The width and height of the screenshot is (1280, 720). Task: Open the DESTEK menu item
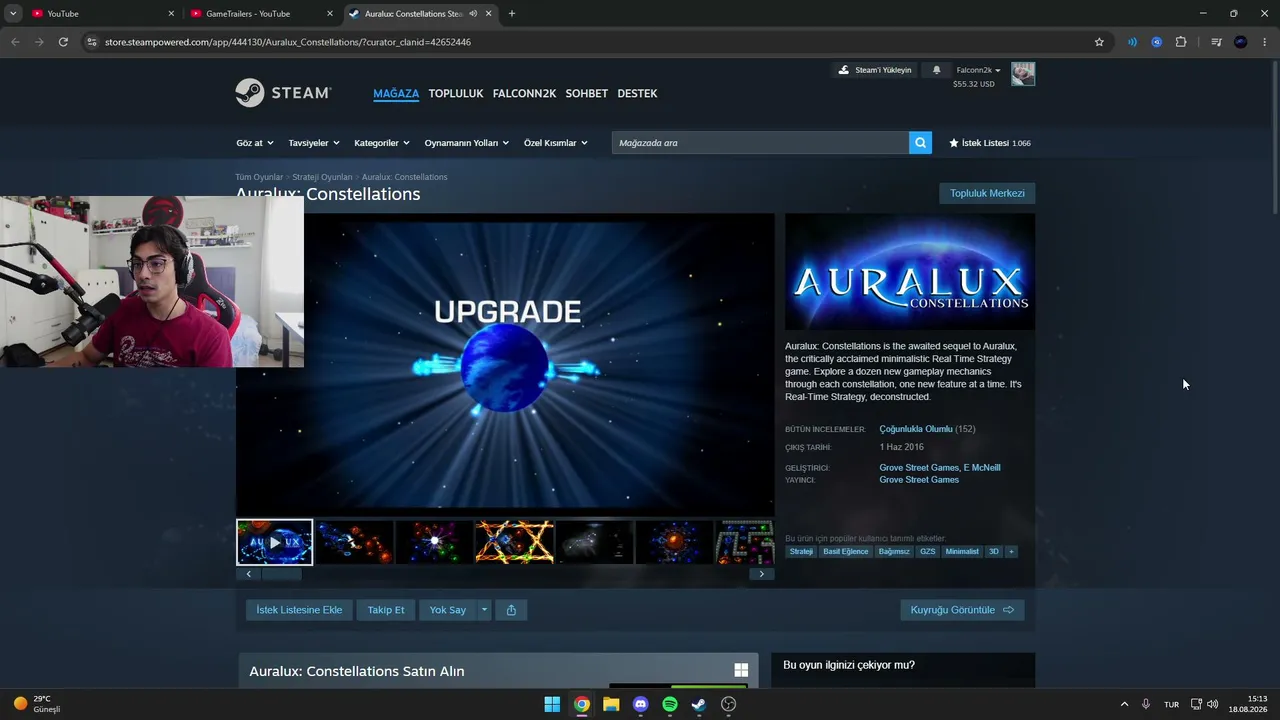[637, 93]
